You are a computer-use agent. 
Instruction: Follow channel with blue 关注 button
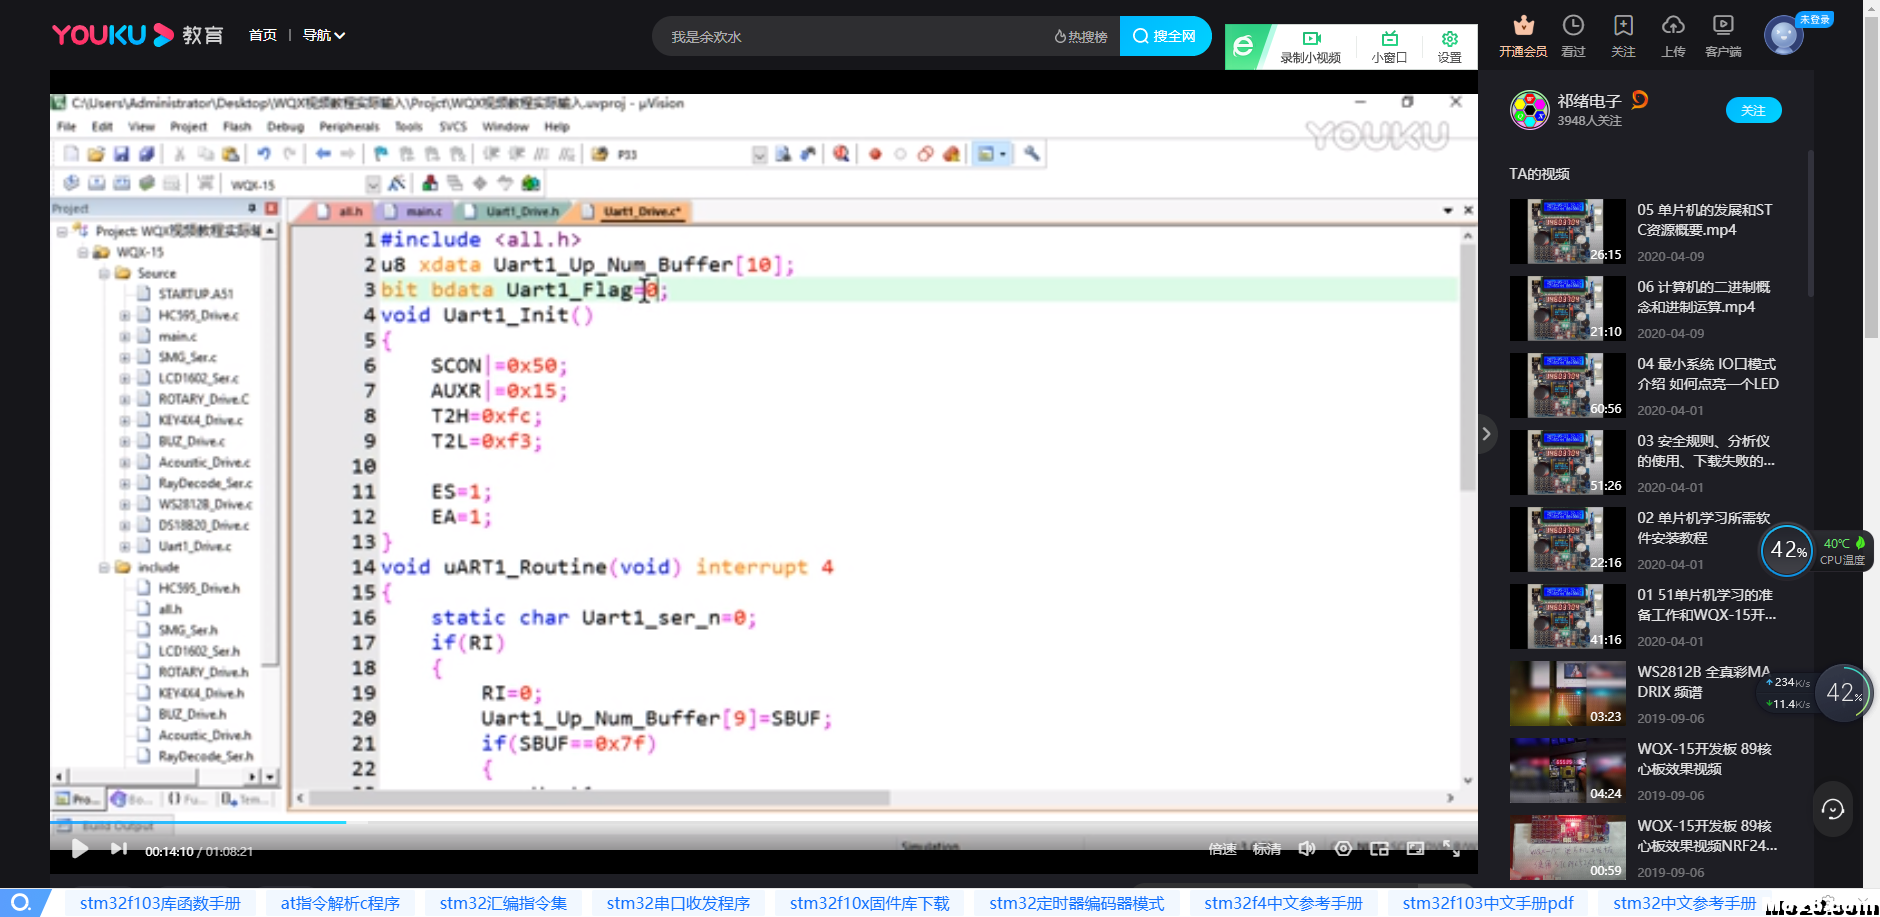1753,111
